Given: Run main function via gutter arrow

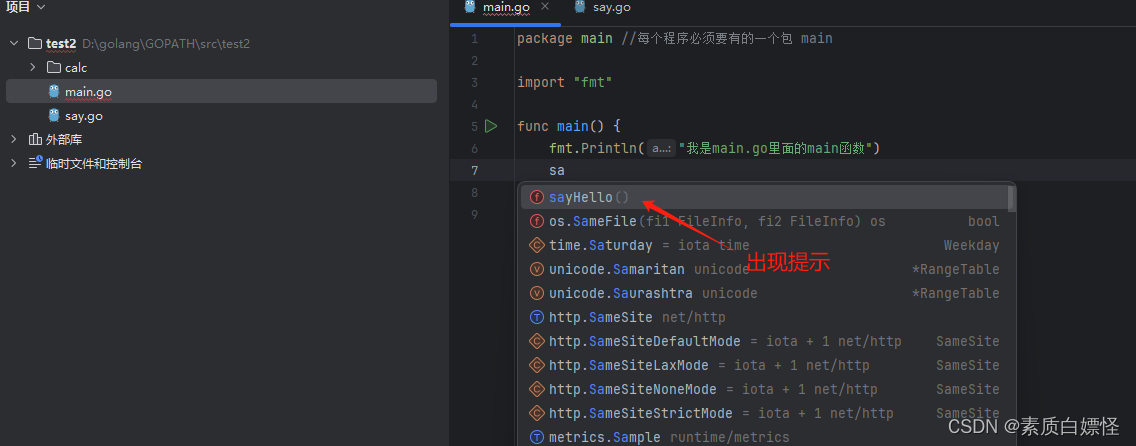Looking at the screenshot, I should tap(490, 126).
